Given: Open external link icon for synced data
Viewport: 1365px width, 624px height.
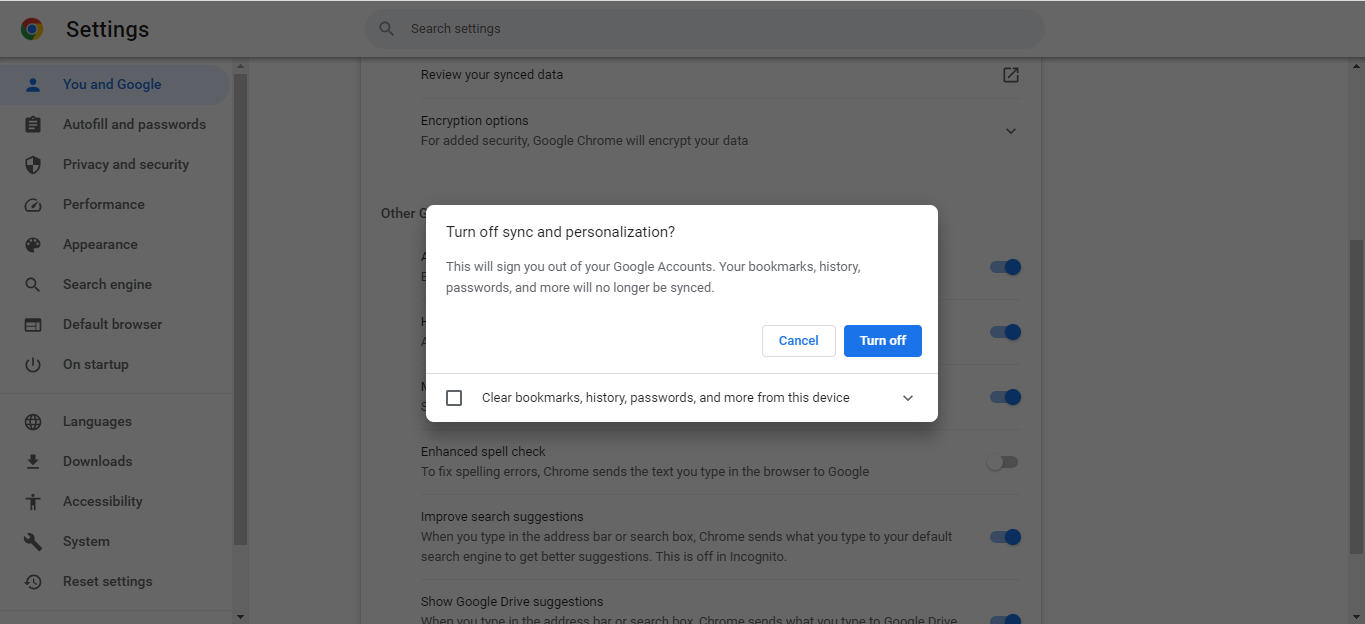Looking at the screenshot, I should 1011,75.
